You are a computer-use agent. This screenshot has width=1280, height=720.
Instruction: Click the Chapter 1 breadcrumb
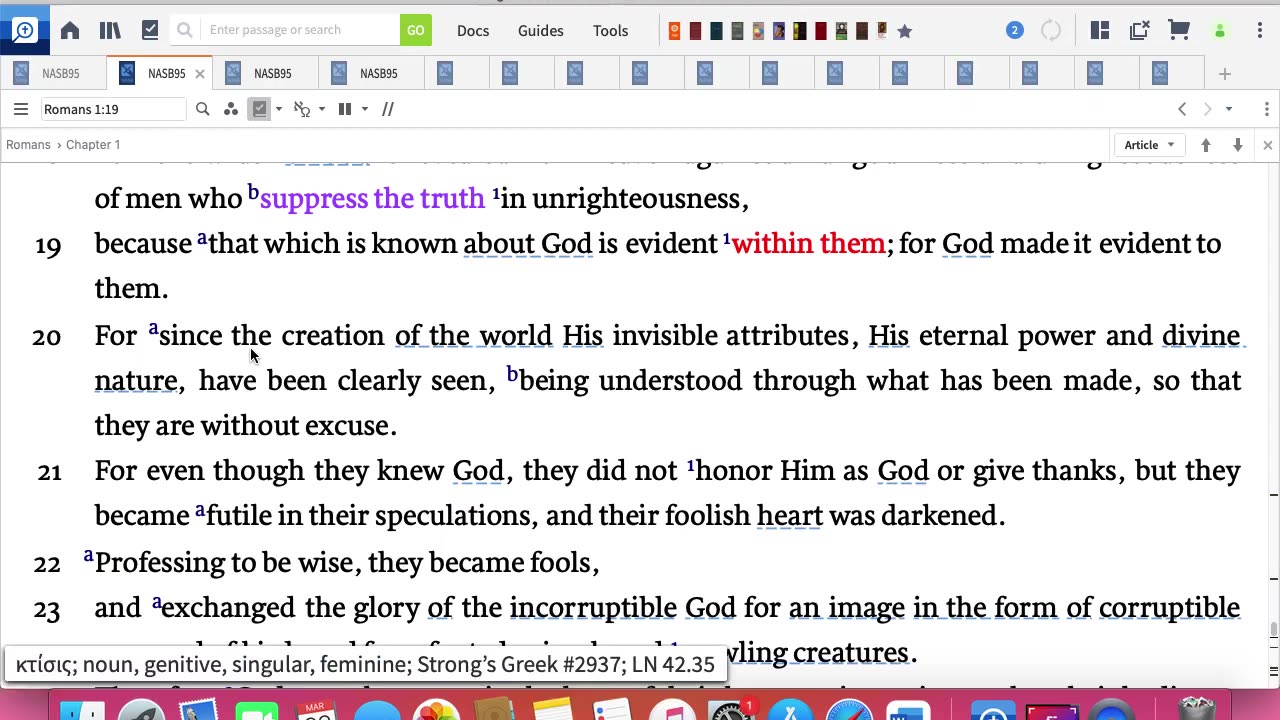tap(93, 145)
